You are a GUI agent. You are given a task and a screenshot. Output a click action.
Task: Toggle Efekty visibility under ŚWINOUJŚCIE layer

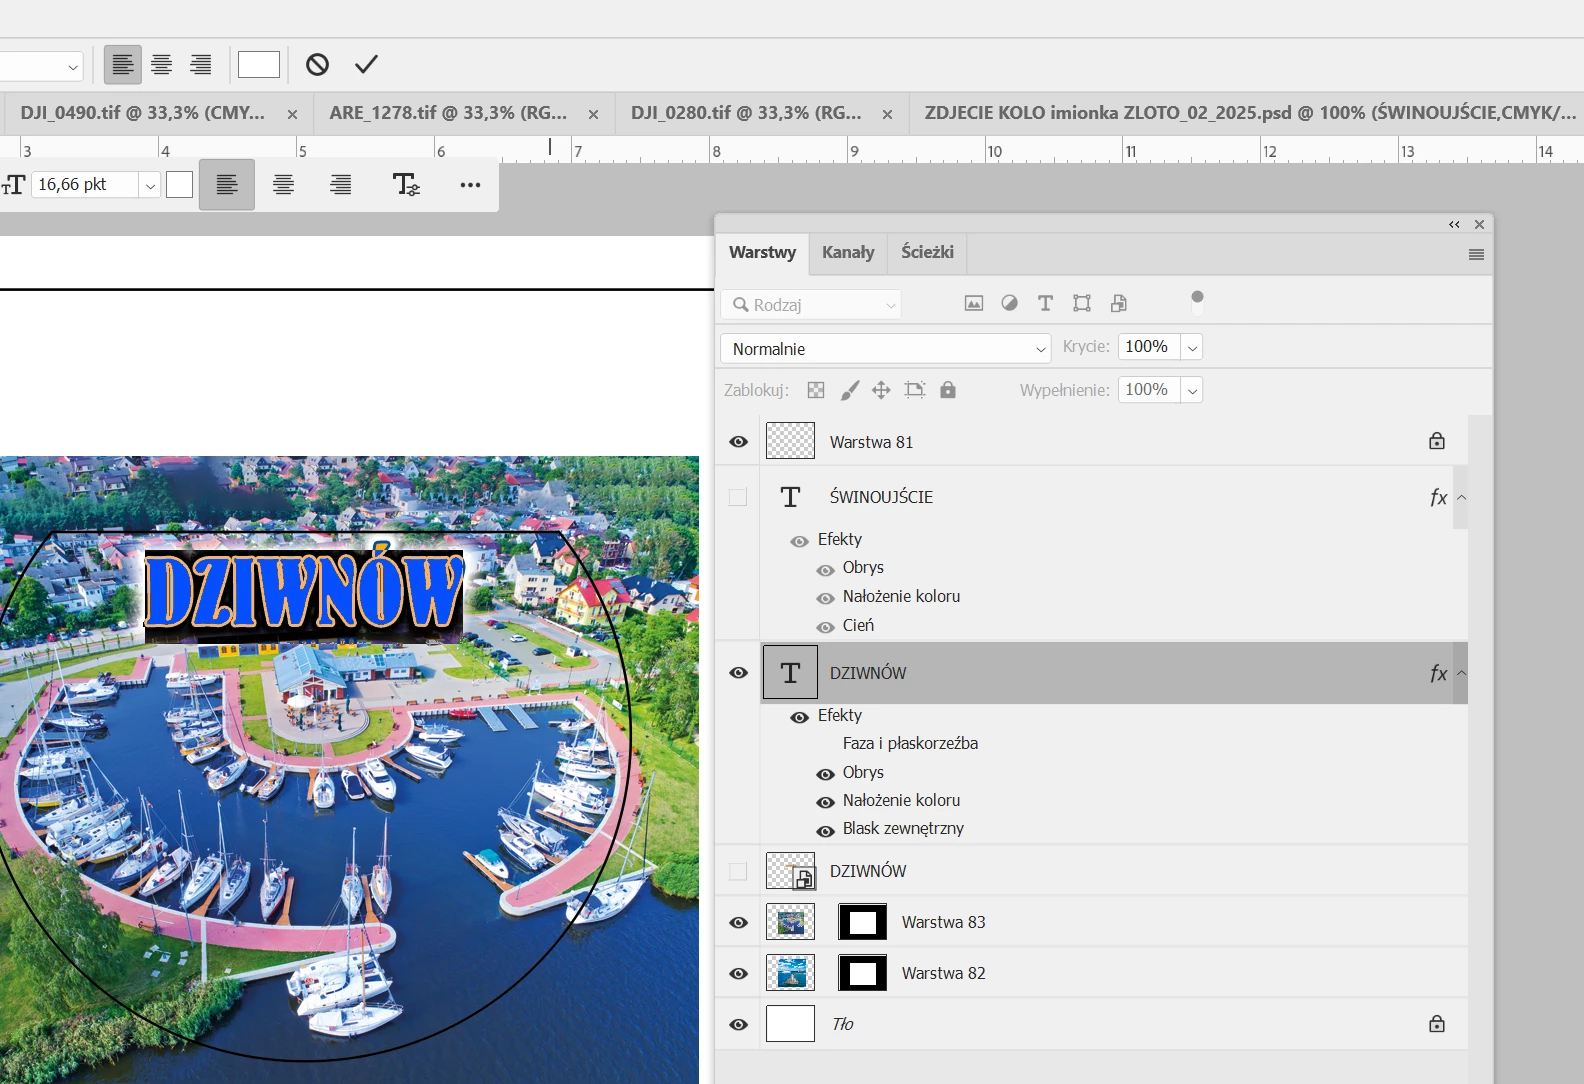pos(799,541)
